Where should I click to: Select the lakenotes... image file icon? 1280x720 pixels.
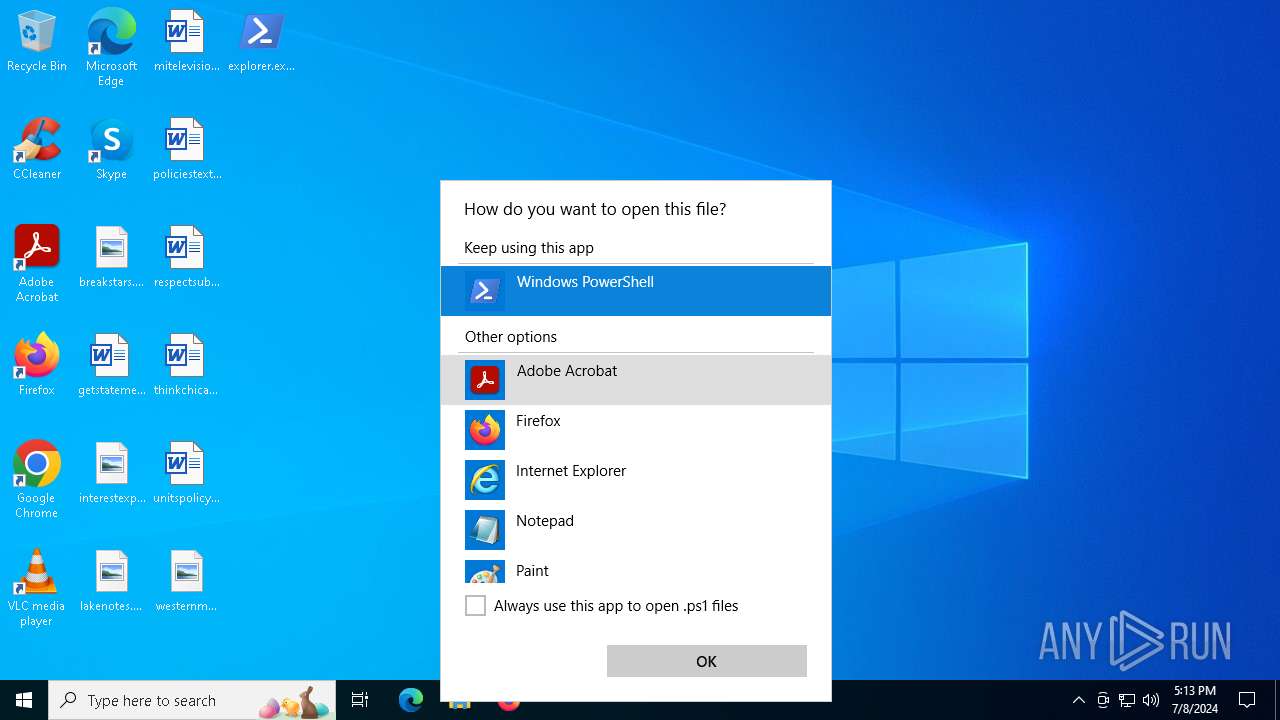(111, 582)
